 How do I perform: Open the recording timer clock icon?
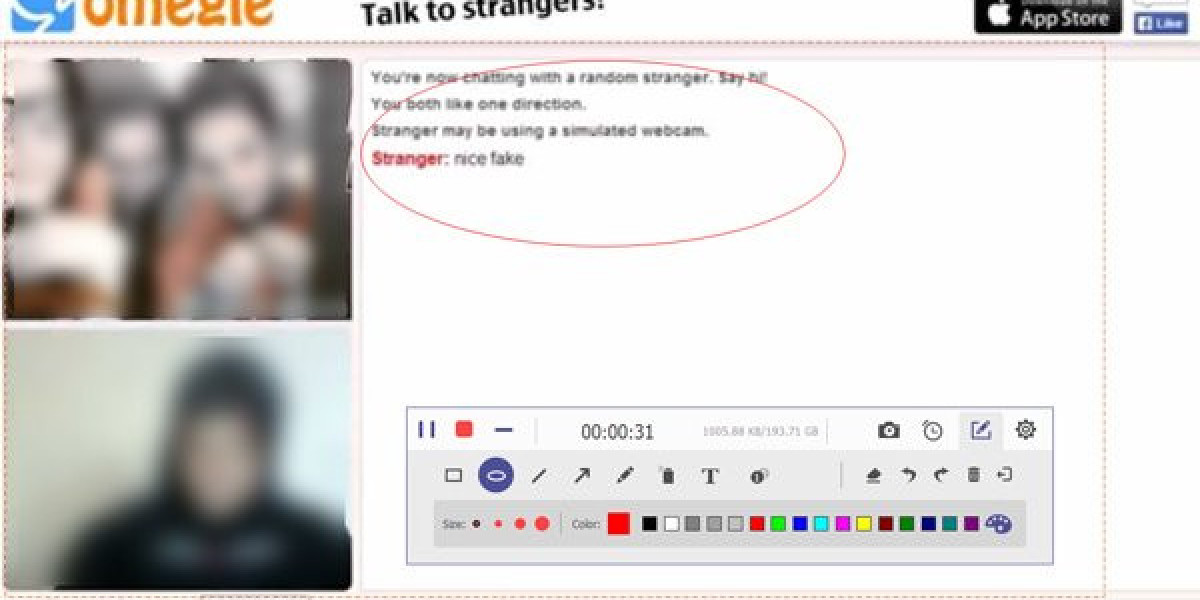pos(932,430)
